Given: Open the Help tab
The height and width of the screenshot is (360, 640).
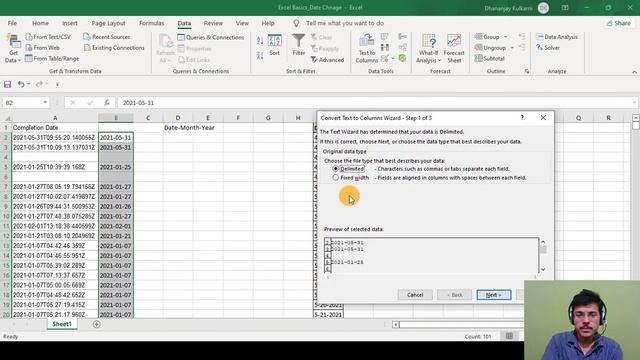Looking at the screenshot, I should point(268,23).
